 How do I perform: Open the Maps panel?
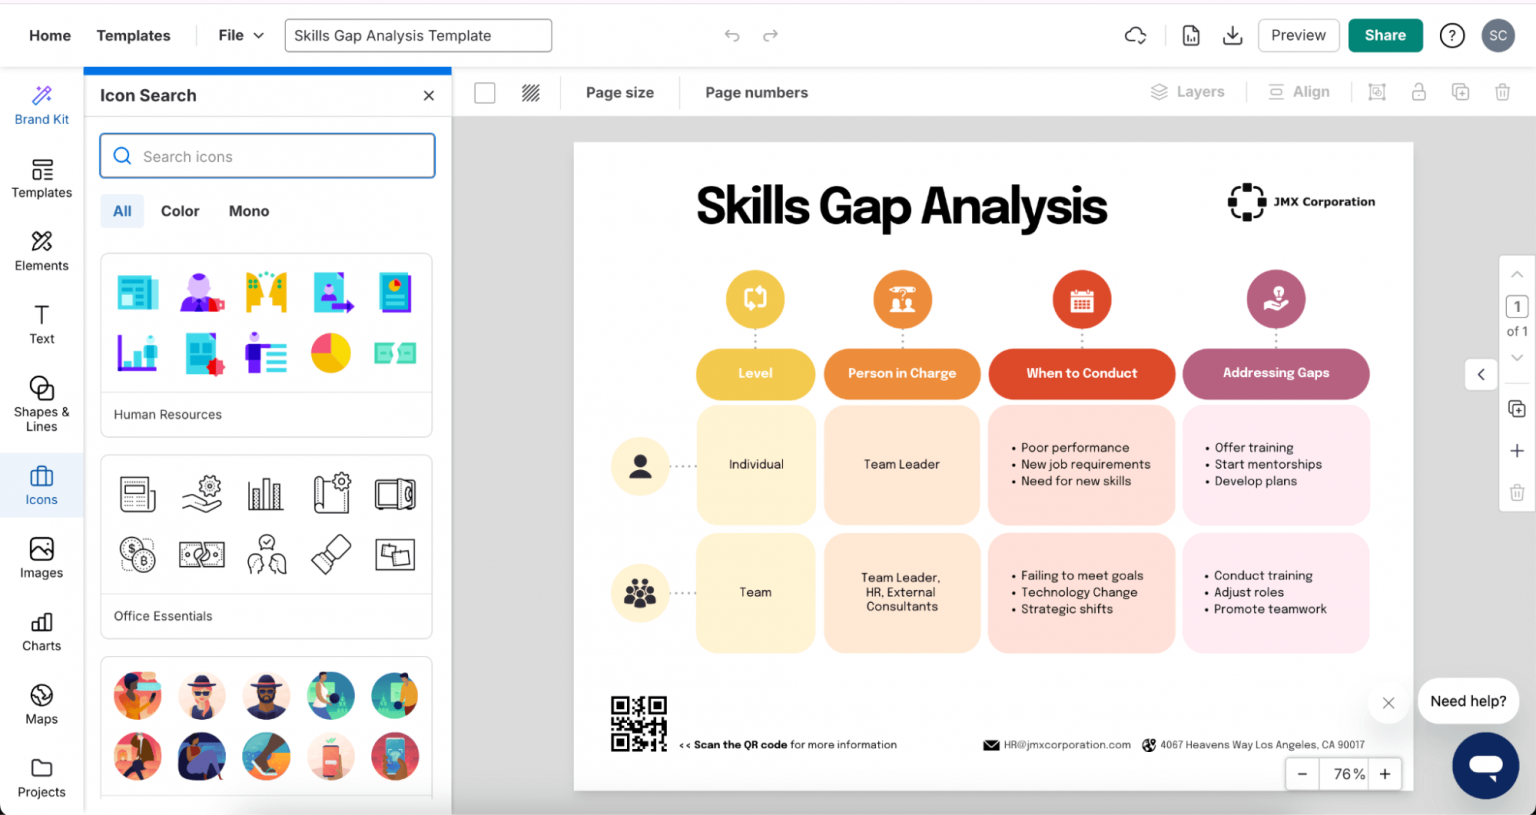pos(41,704)
